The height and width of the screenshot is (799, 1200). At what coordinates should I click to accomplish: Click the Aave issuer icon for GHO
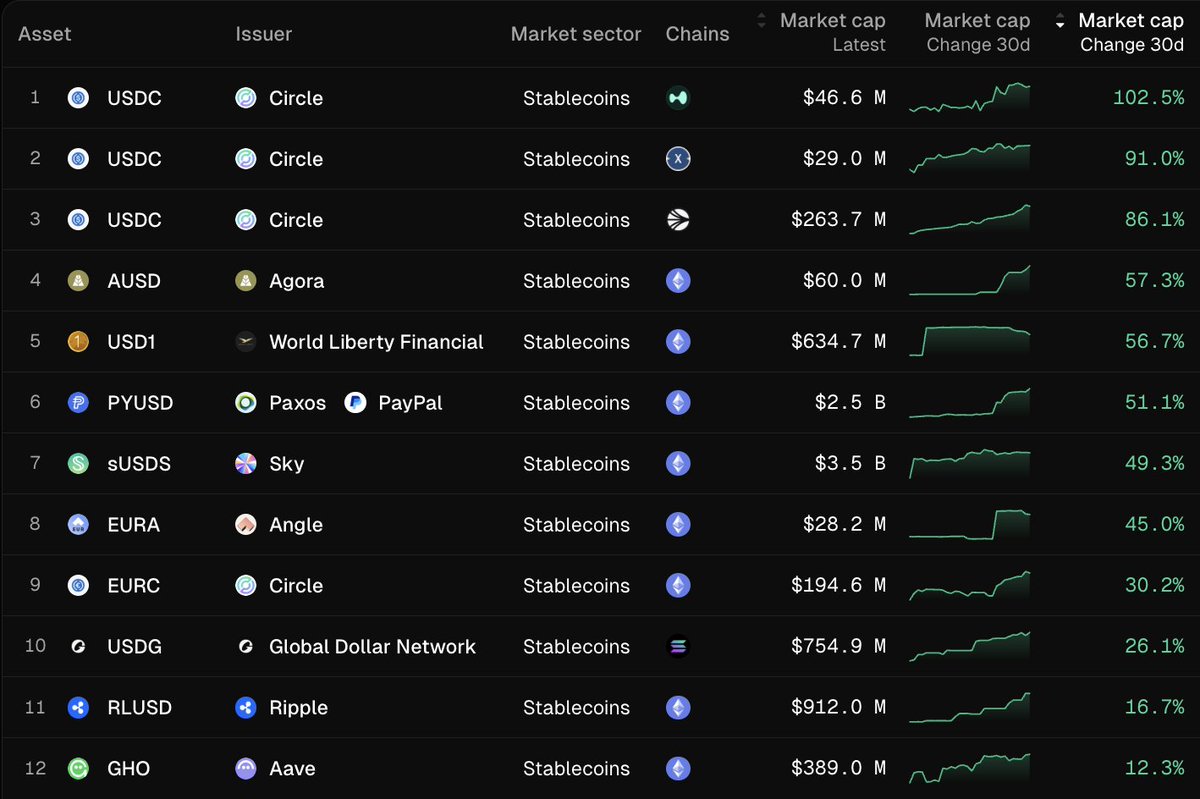tap(246, 768)
